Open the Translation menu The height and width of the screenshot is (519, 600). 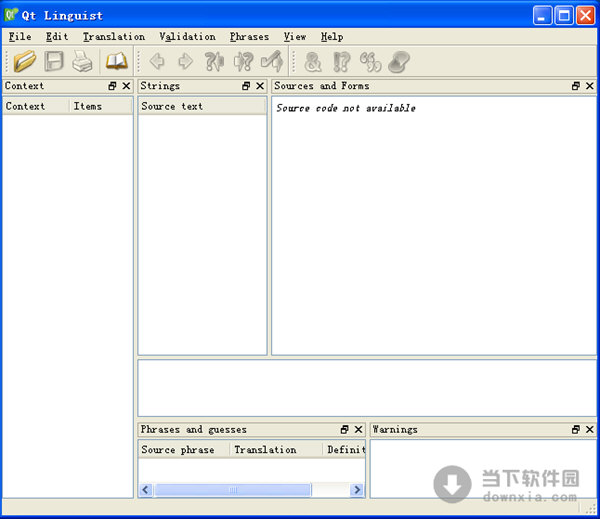114,37
